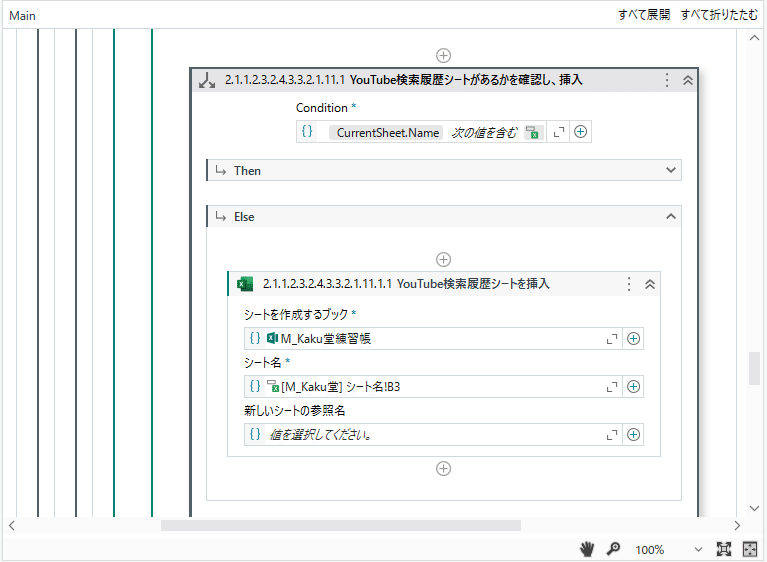767x562 pixels.
Task: Open expression braces in Condition field
Action: (307, 132)
